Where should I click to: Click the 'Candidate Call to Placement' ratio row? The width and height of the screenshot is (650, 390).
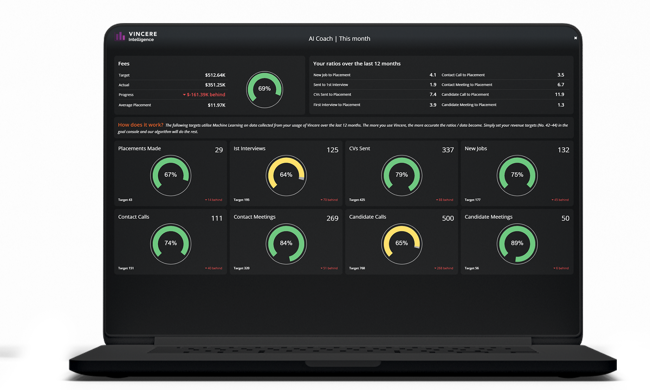click(503, 95)
